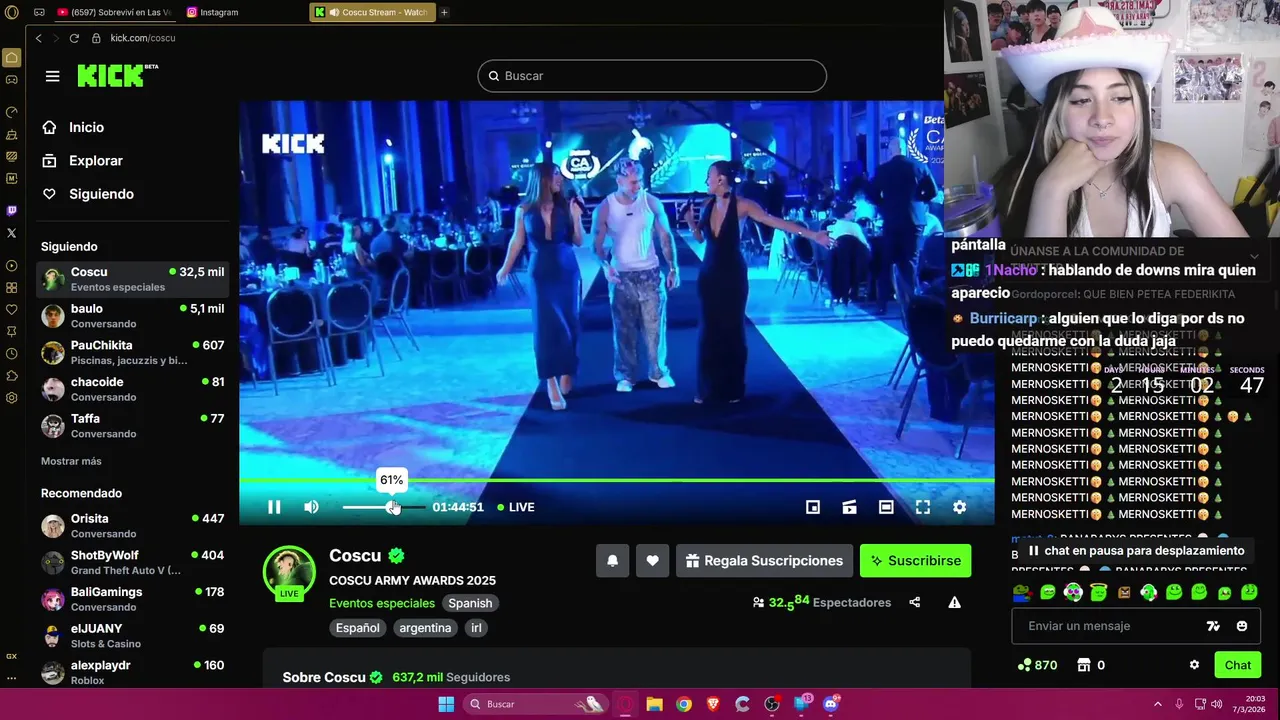
Task: Open X icon in Opera sidebar
Action: click(x=11, y=232)
